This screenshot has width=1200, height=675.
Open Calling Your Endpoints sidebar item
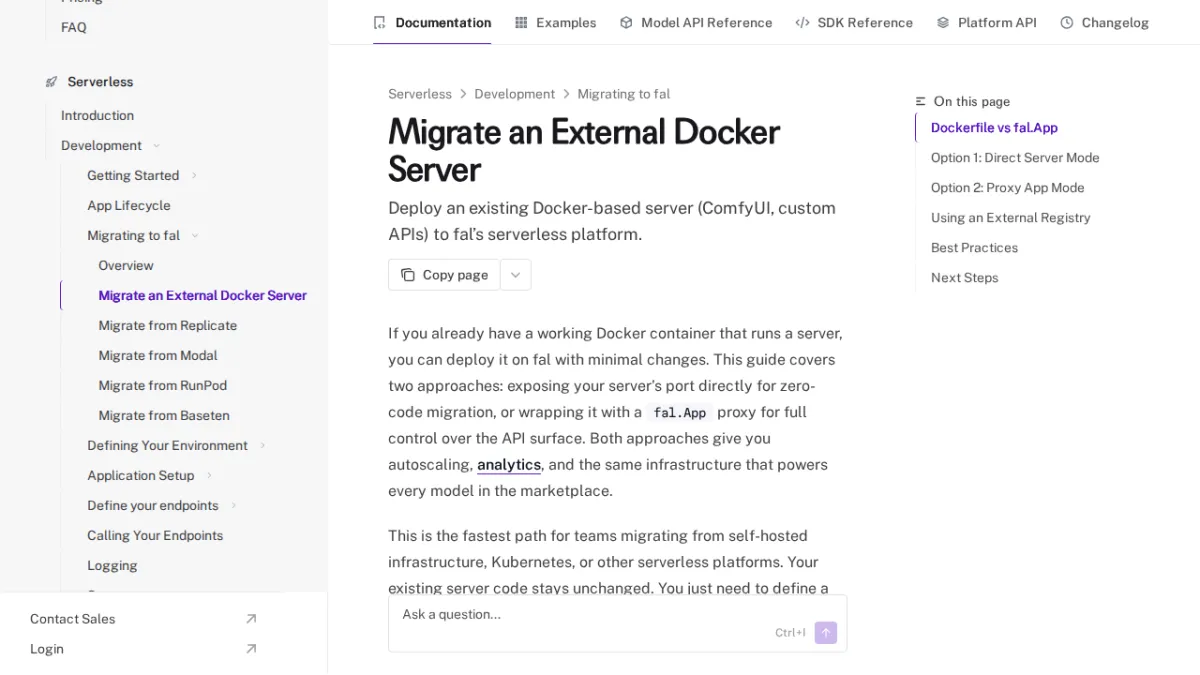click(x=155, y=536)
